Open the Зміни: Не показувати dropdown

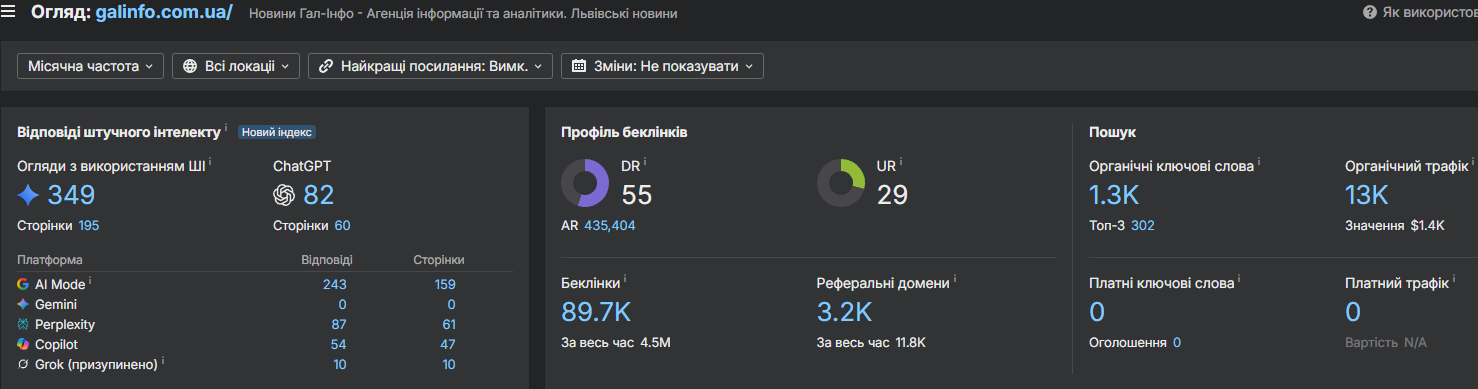click(662, 66)
